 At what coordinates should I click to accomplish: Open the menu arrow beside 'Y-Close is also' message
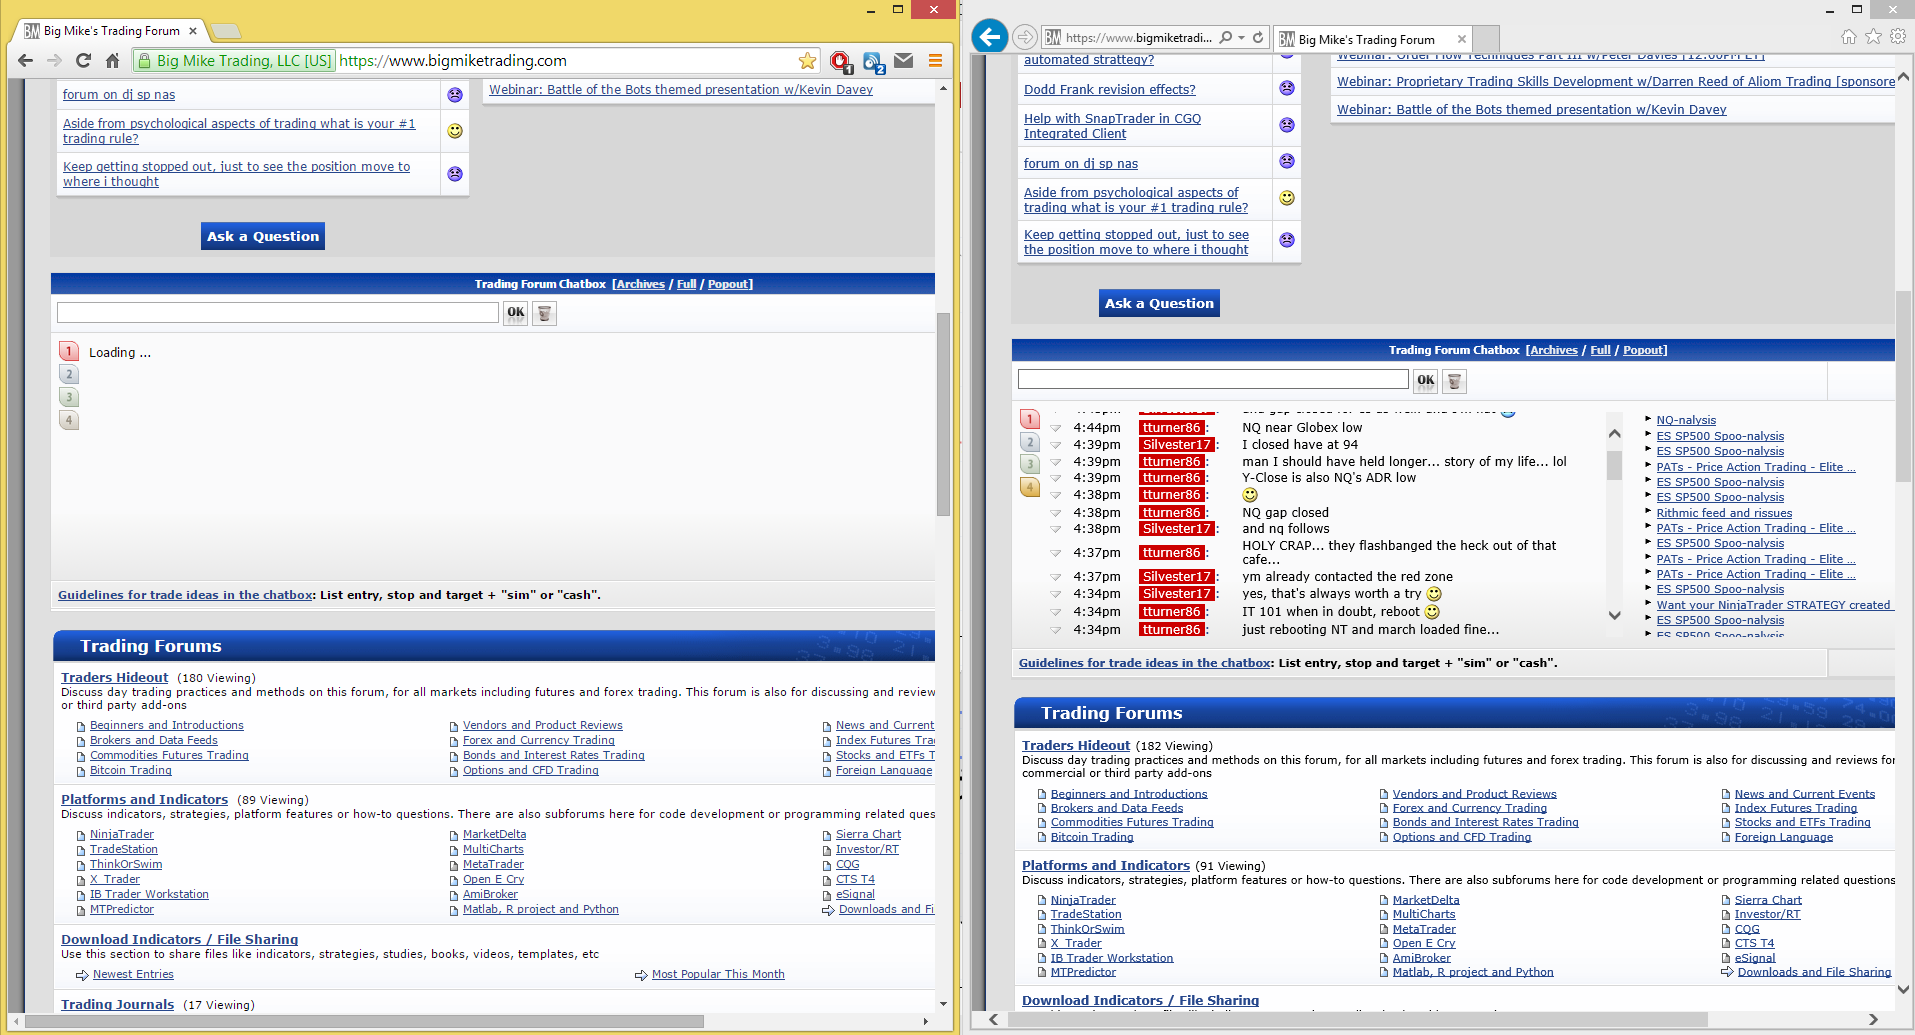(1055, 478)
